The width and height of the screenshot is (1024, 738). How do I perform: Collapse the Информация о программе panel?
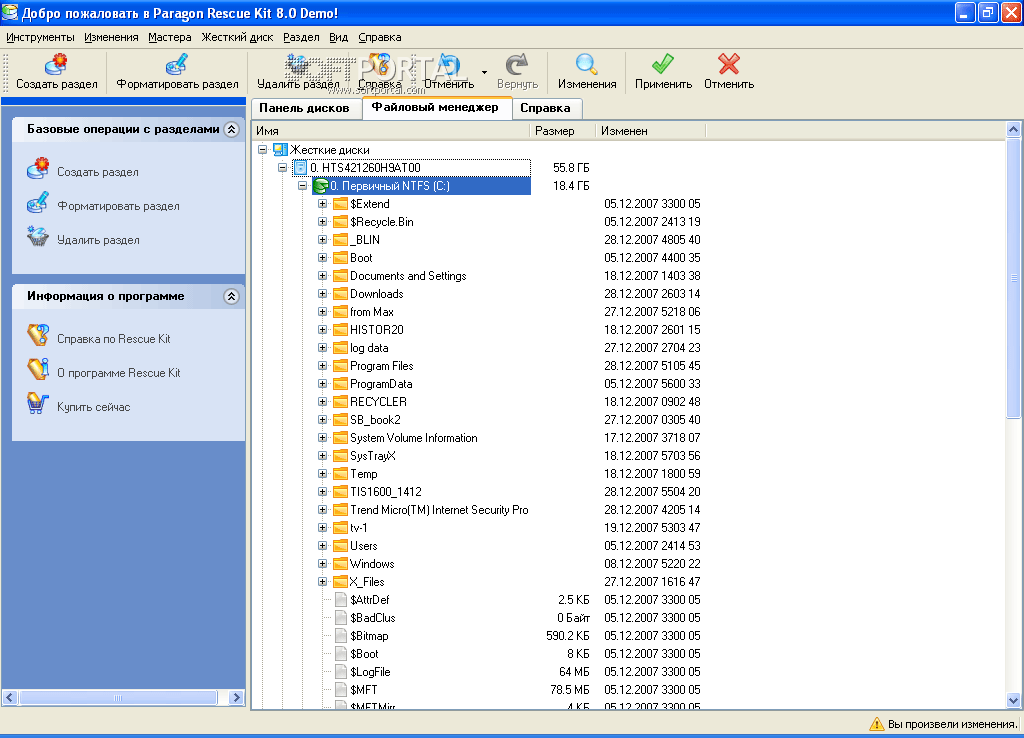(x=231, y=297)
